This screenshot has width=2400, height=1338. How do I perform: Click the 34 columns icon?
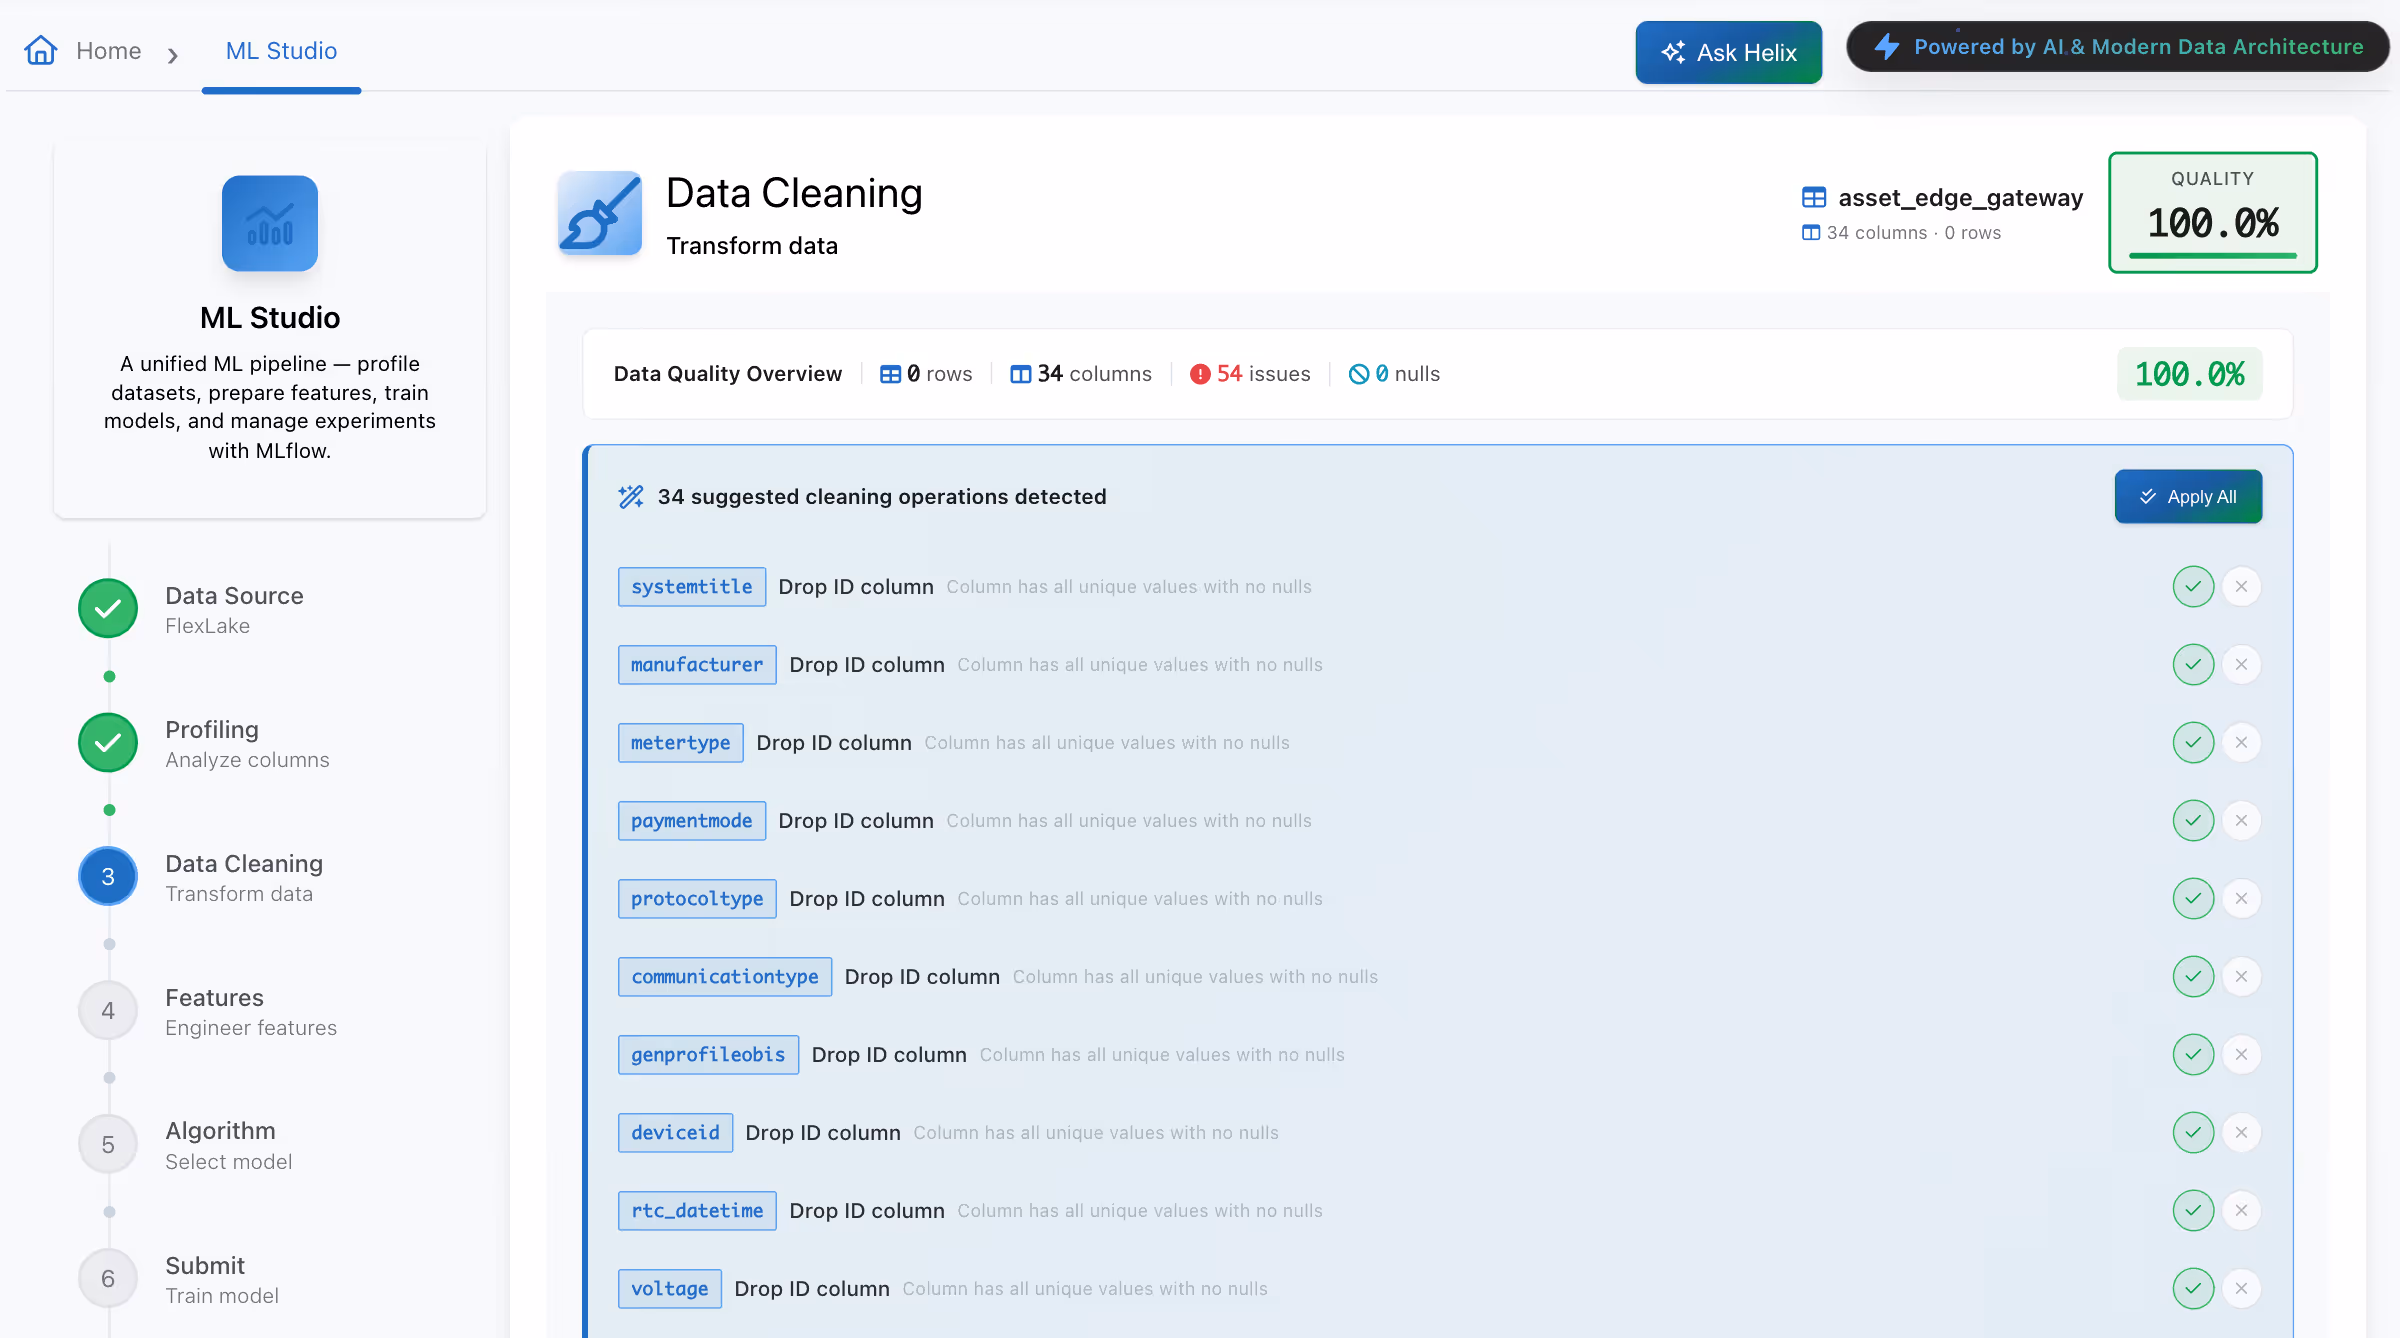pyautogui.click(x=1021, y=374)
